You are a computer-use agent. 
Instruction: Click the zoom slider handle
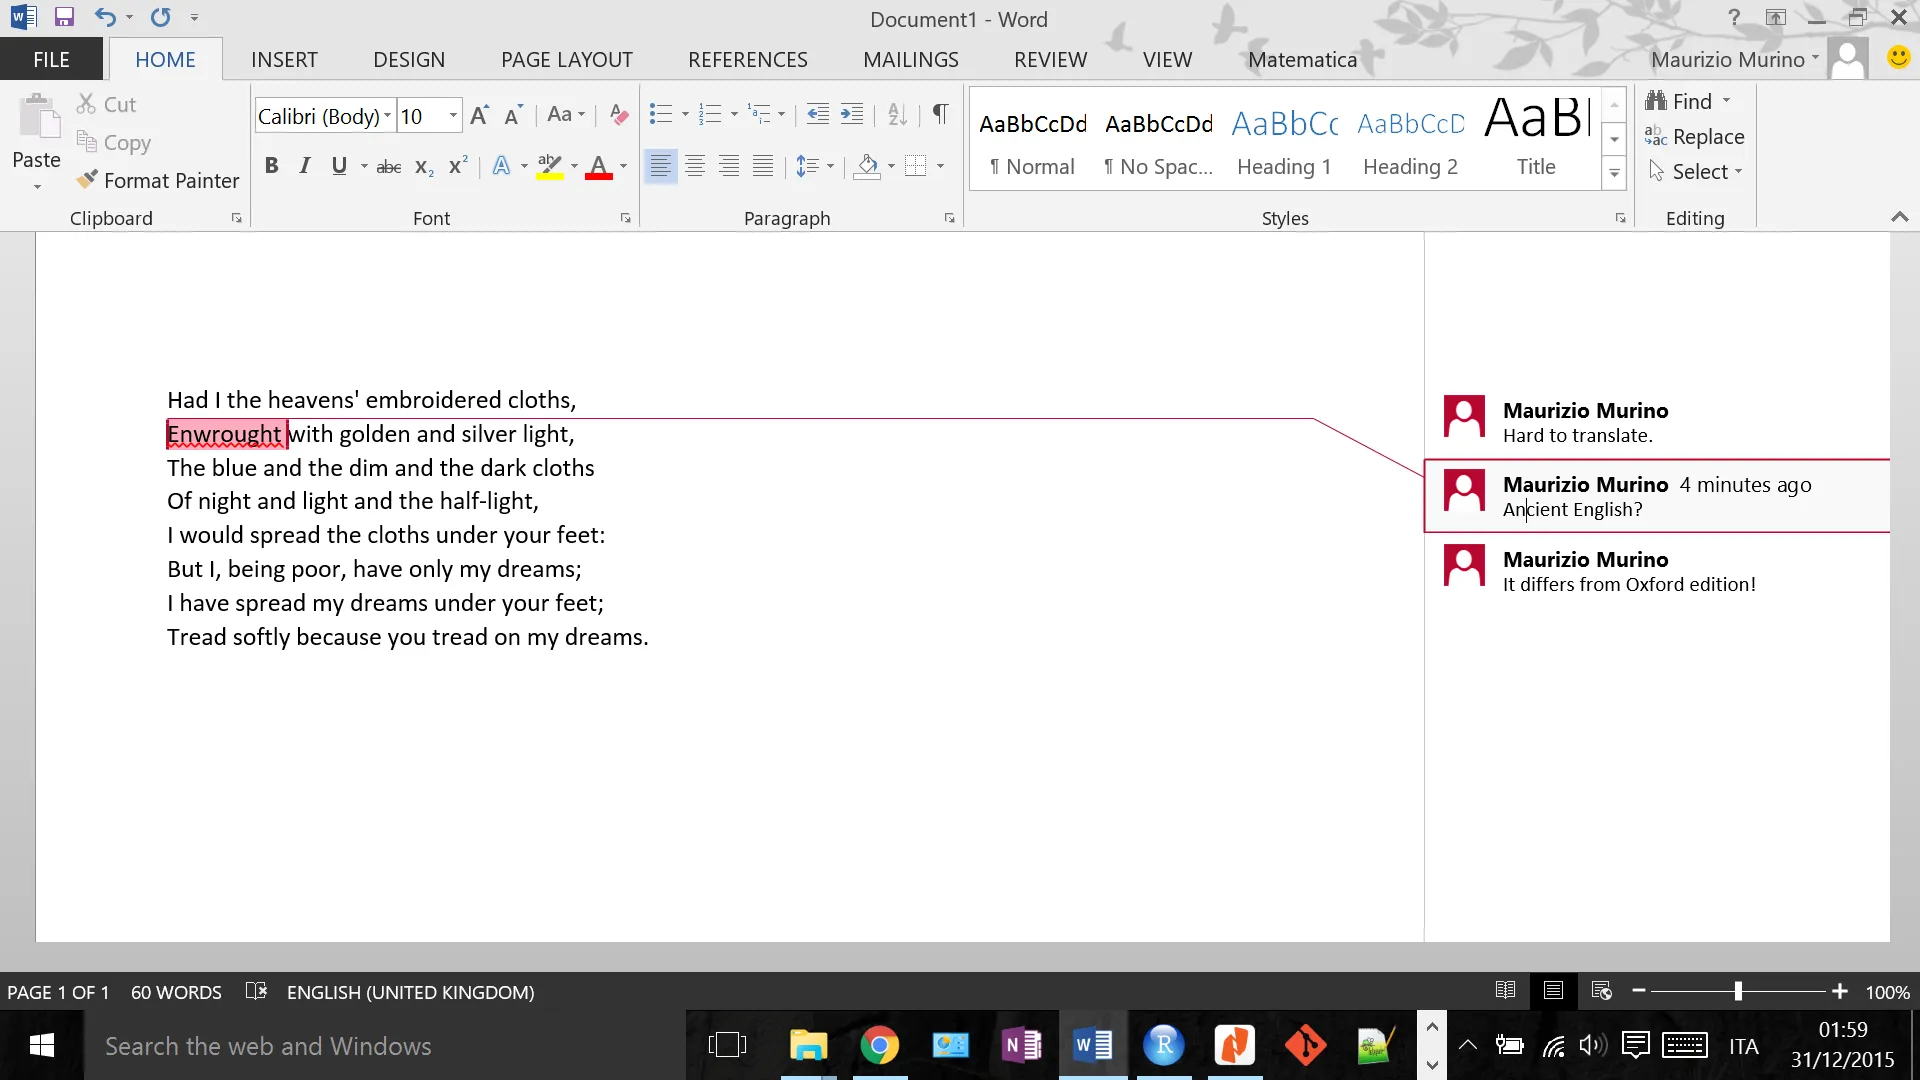[1738, 991]
